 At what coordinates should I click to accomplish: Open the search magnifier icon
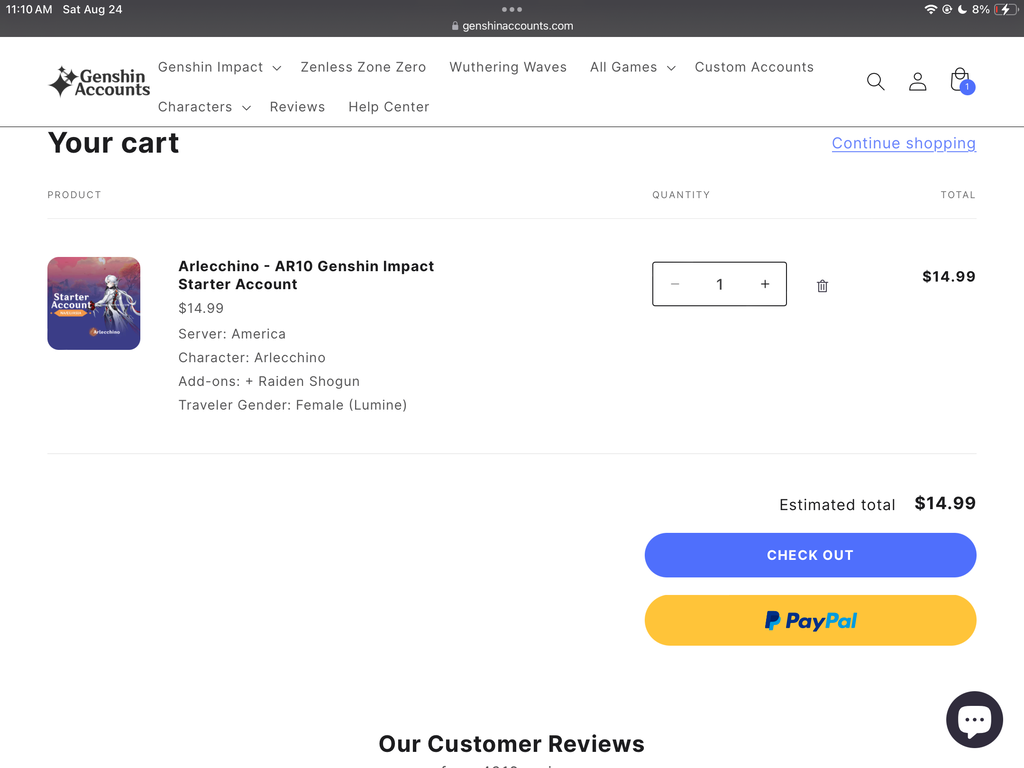click(x=875, y=82)
